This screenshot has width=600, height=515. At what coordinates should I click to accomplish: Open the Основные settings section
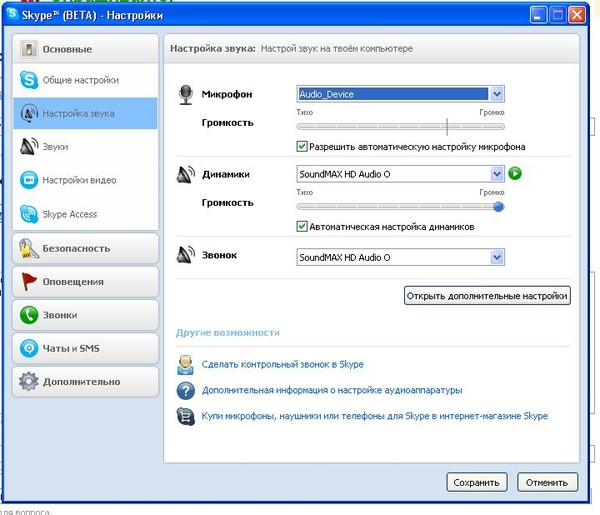click(x=85, y=49)
